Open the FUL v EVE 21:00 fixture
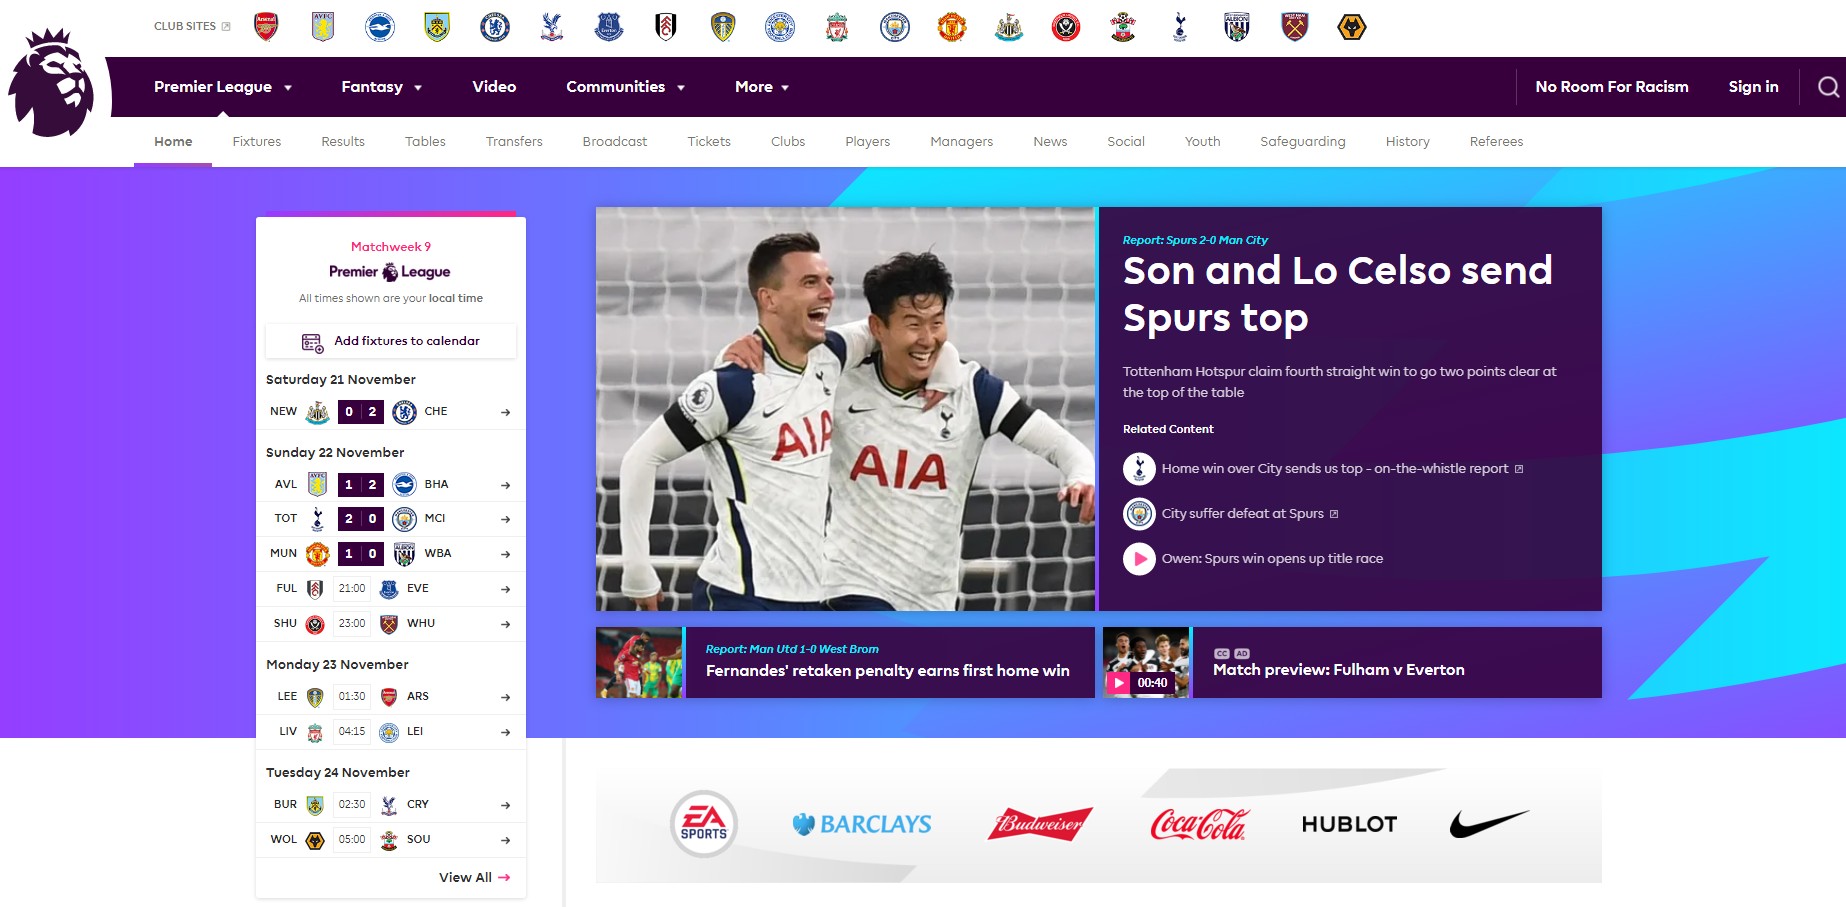This screenshot has width=1846, height=907. tap(391, 589)
